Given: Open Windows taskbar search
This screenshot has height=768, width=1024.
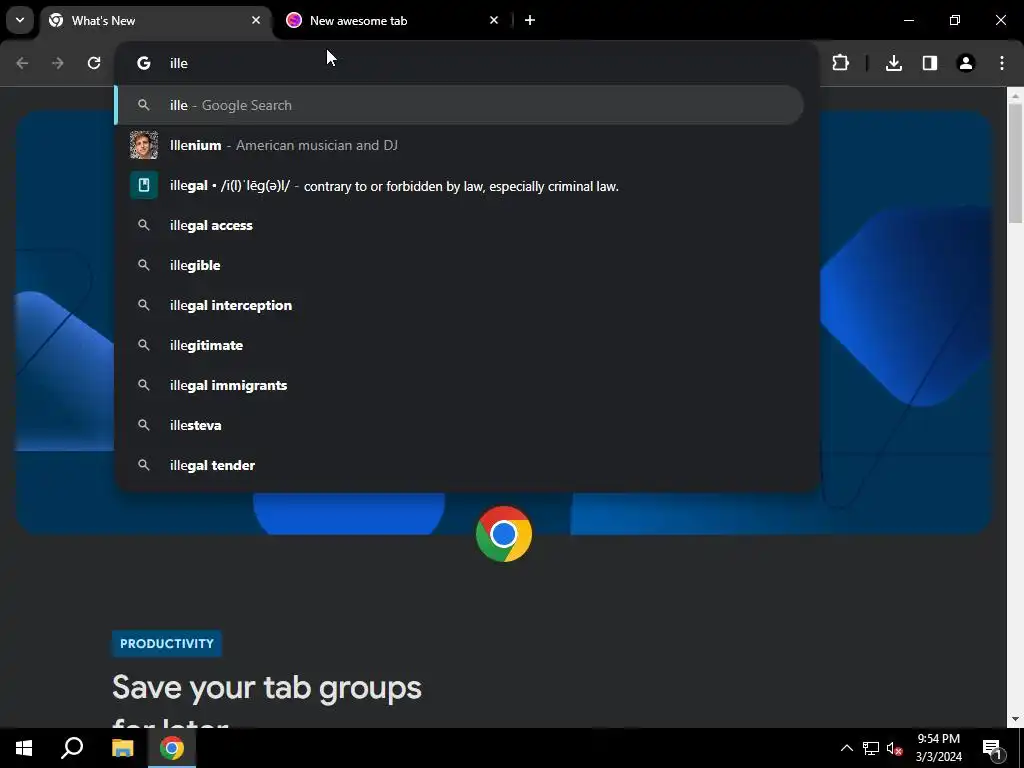Looking at the screenshot, I should click(72, 748).
